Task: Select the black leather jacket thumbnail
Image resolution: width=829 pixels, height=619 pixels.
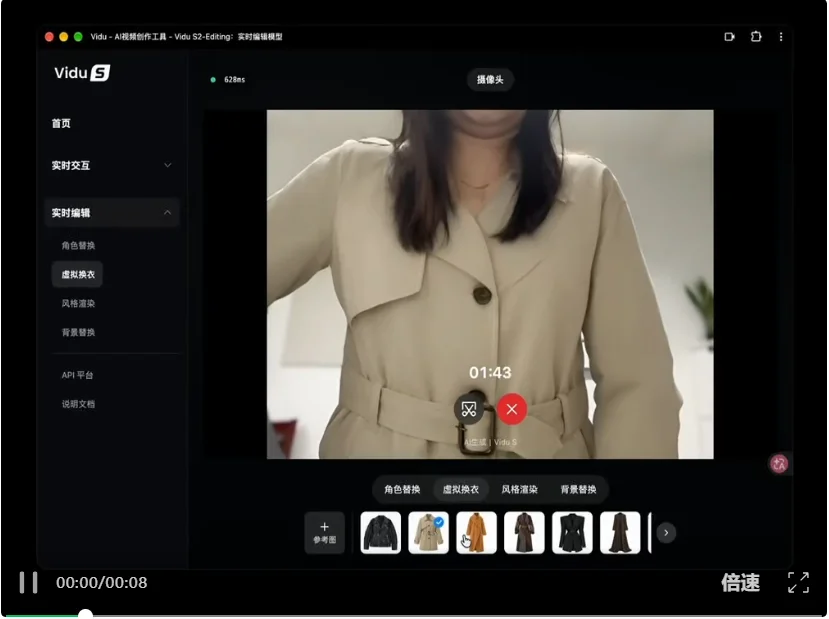Action: point(381,532)
